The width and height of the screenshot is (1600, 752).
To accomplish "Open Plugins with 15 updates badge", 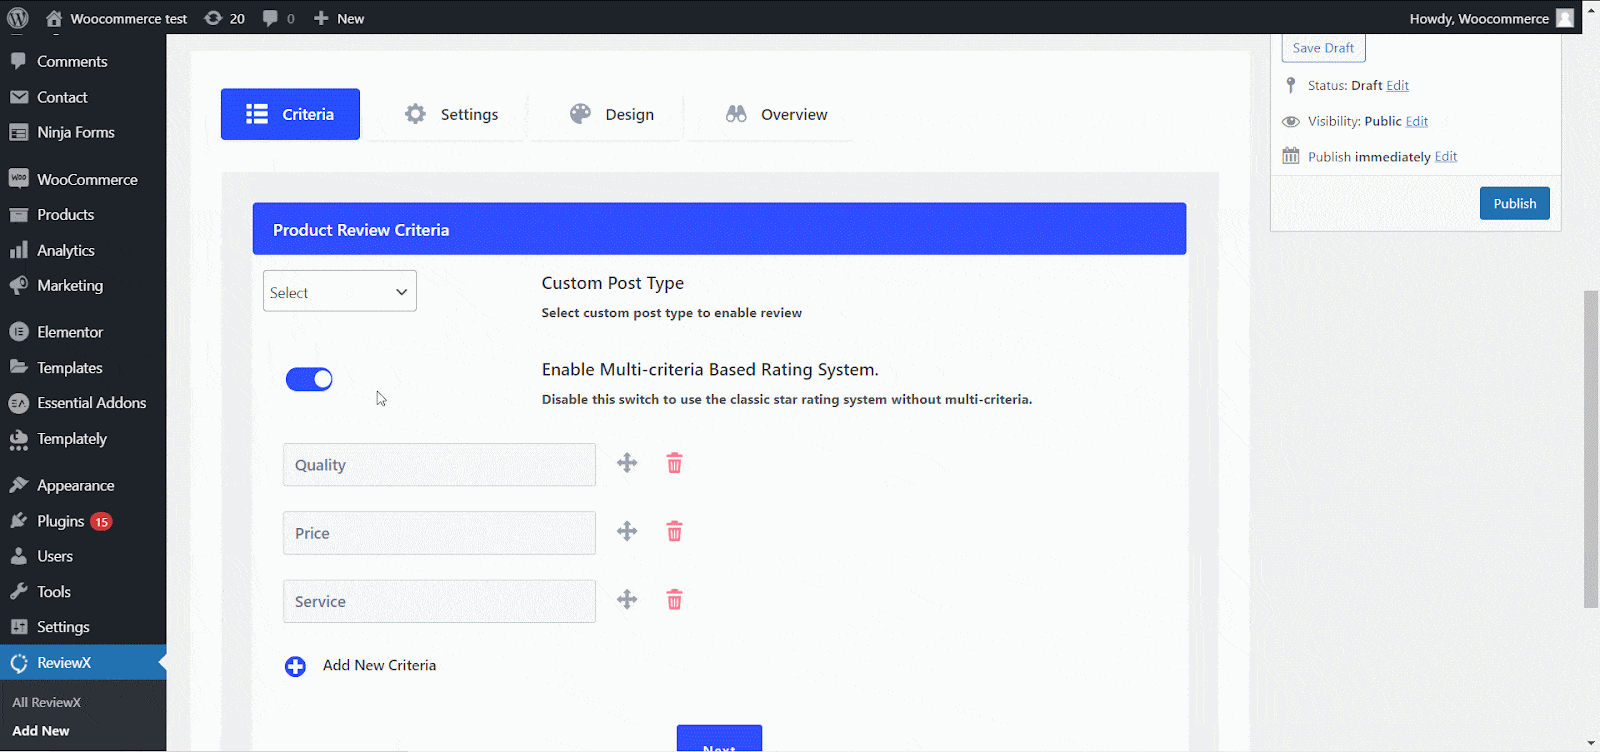I will (x=83, y=521).
